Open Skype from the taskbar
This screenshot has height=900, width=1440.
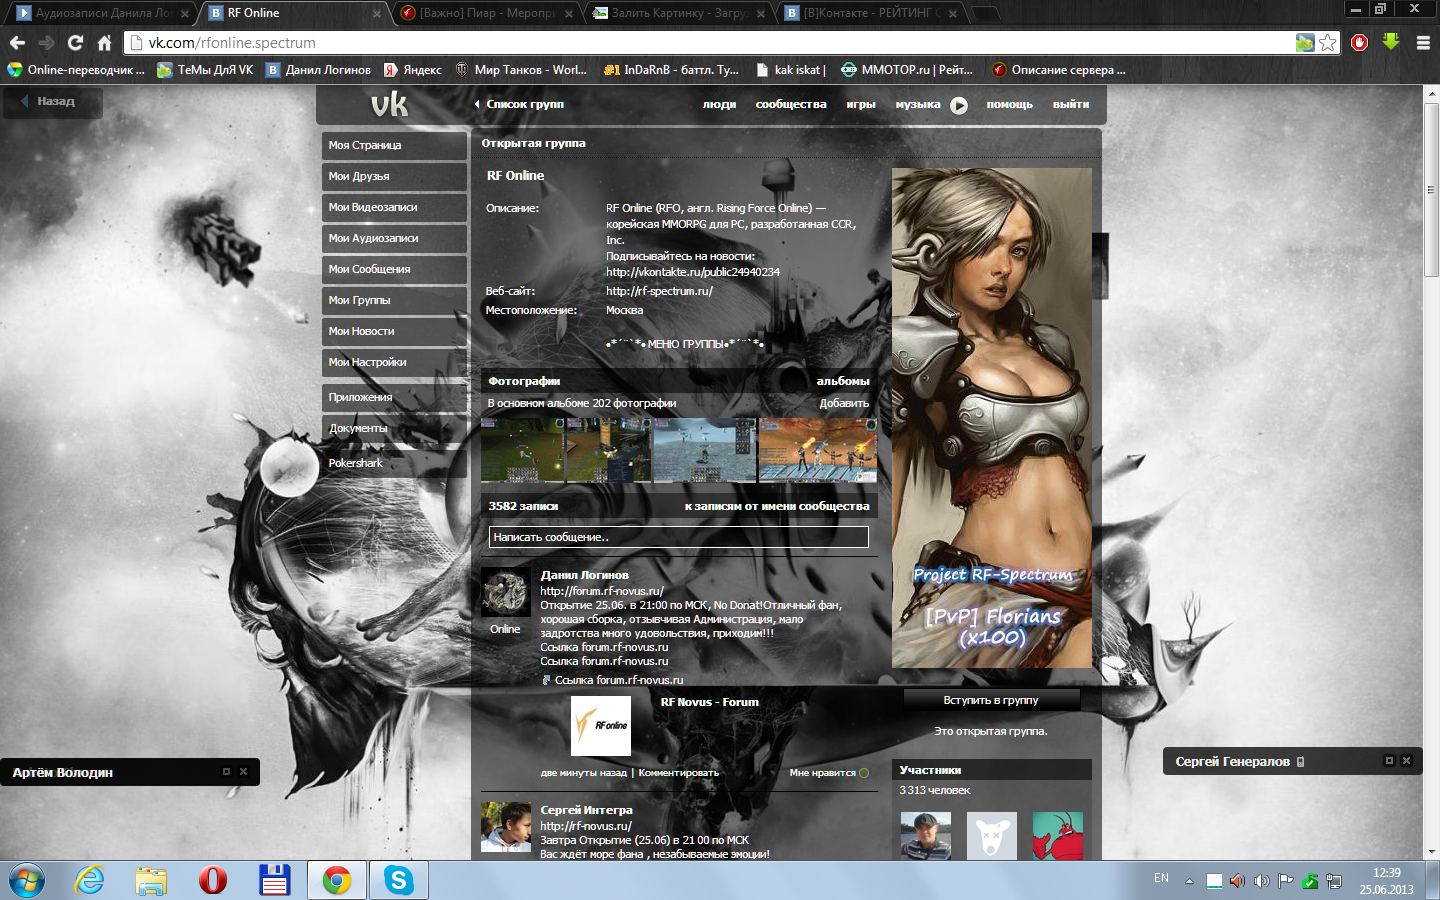click(399, 881)
